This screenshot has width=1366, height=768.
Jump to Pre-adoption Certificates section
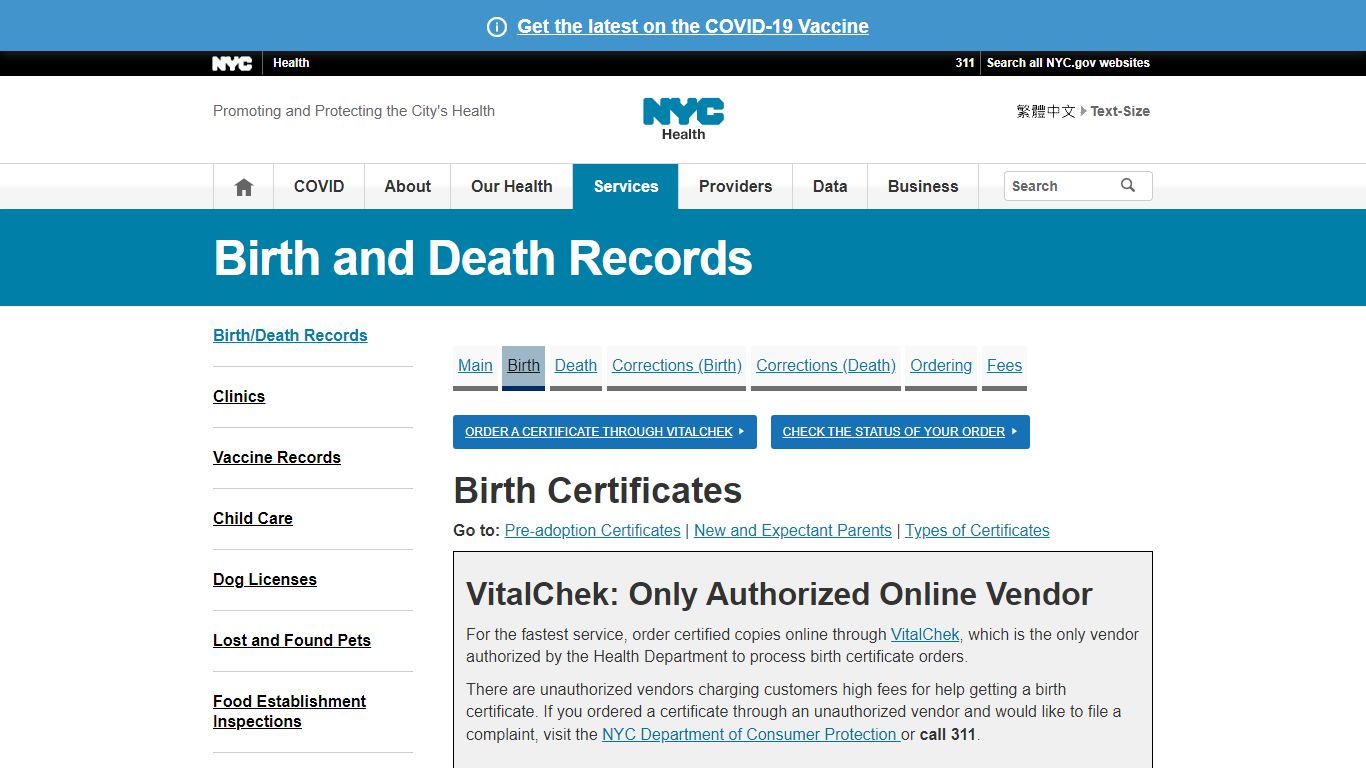(592, 531)
